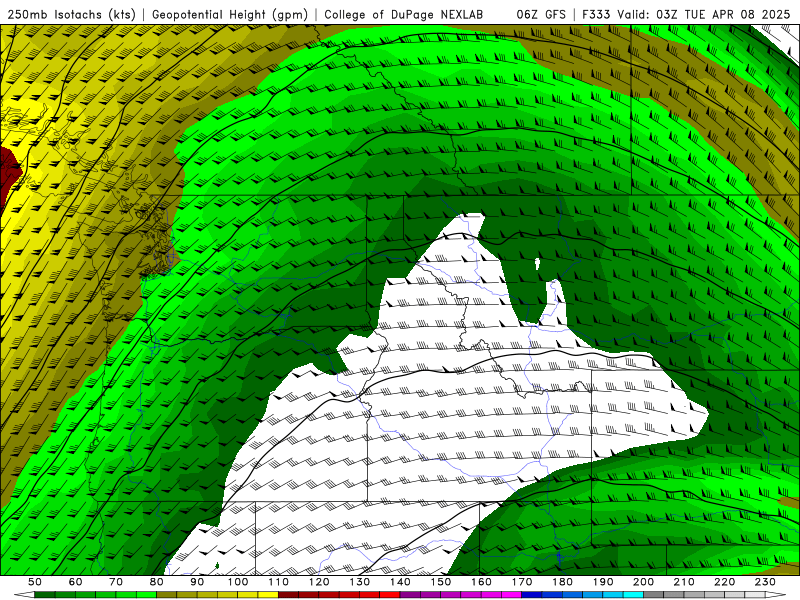Click the cyan swatch below the 200 label
The image size is (800, 600).
pos(633,595)
